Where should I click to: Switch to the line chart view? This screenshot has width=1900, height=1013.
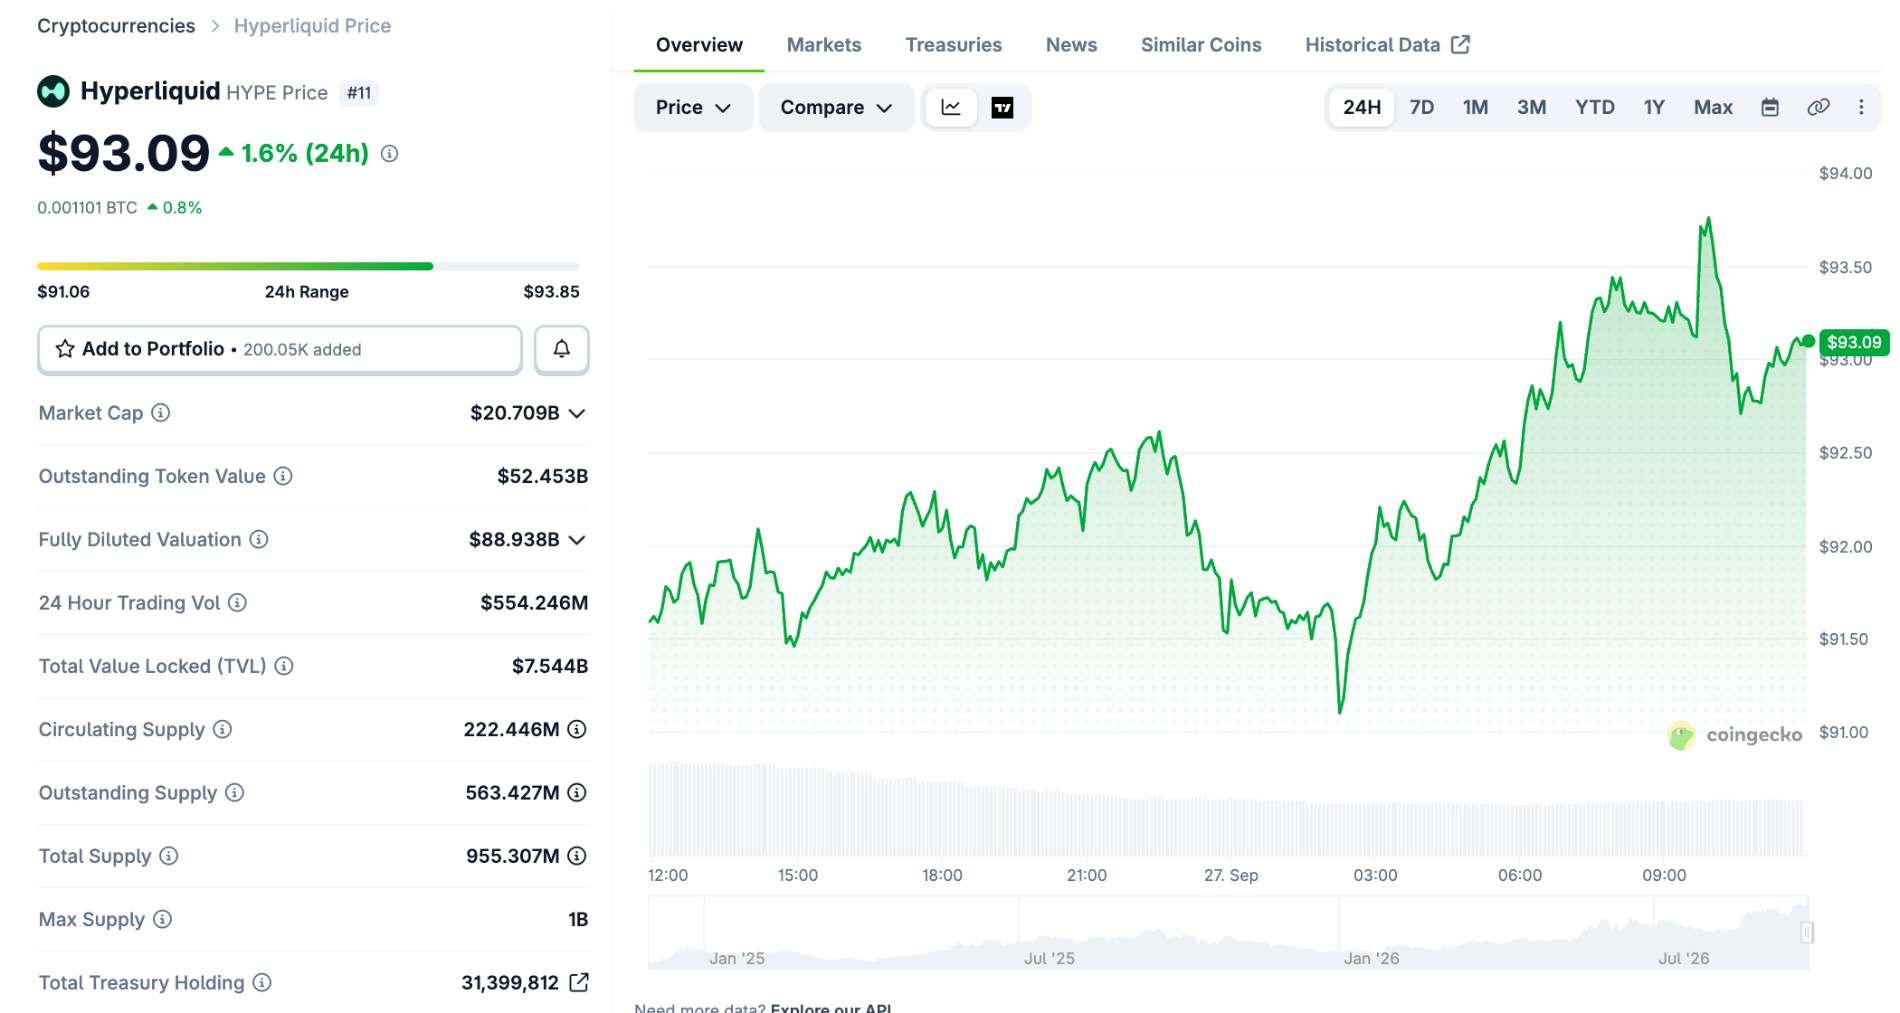point(951,108)
